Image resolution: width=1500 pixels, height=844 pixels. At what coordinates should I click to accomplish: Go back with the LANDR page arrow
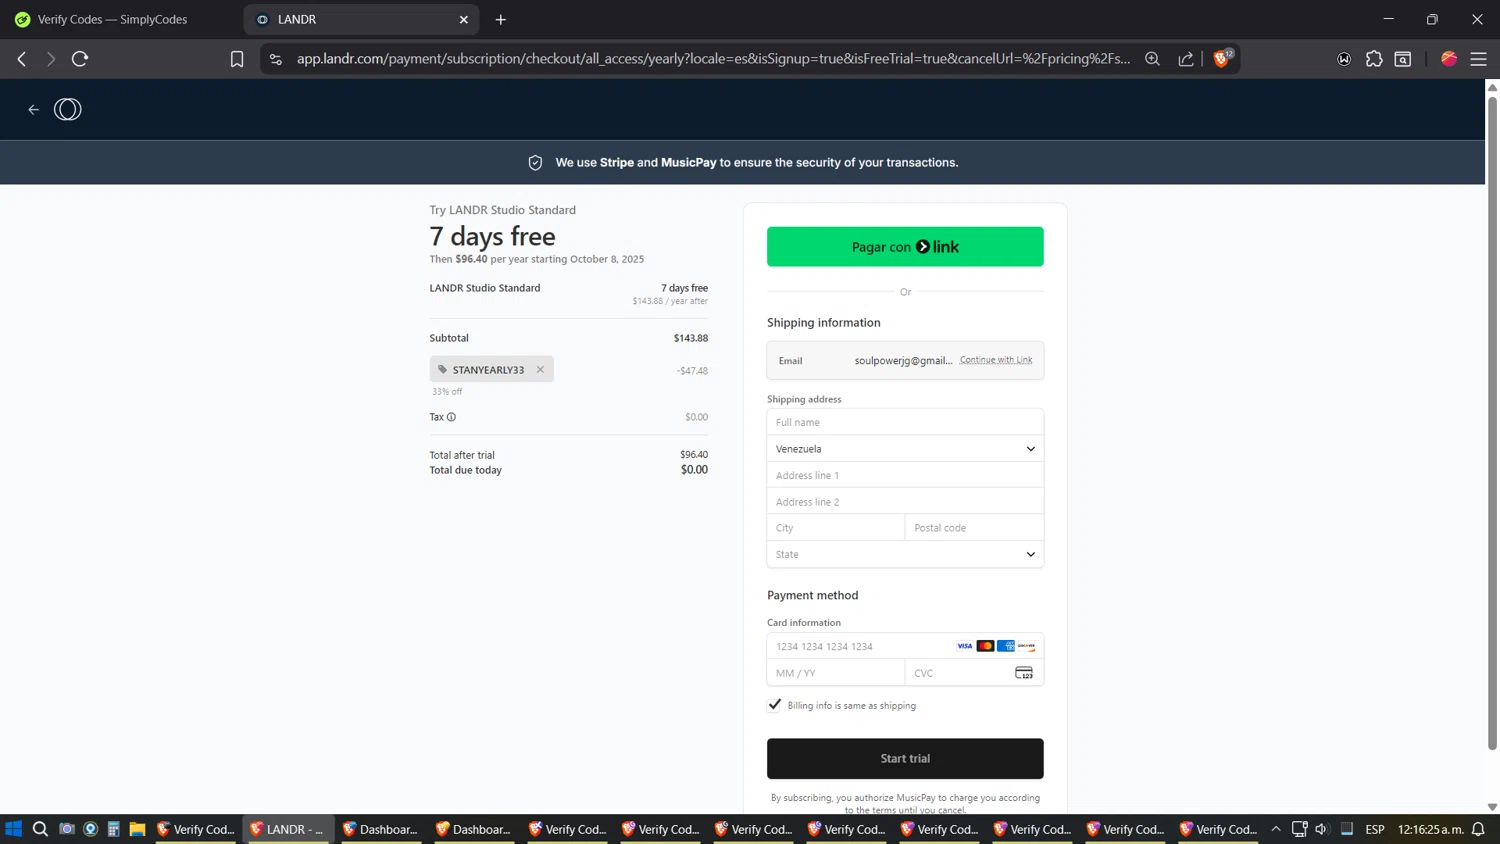tap(33, 110)
